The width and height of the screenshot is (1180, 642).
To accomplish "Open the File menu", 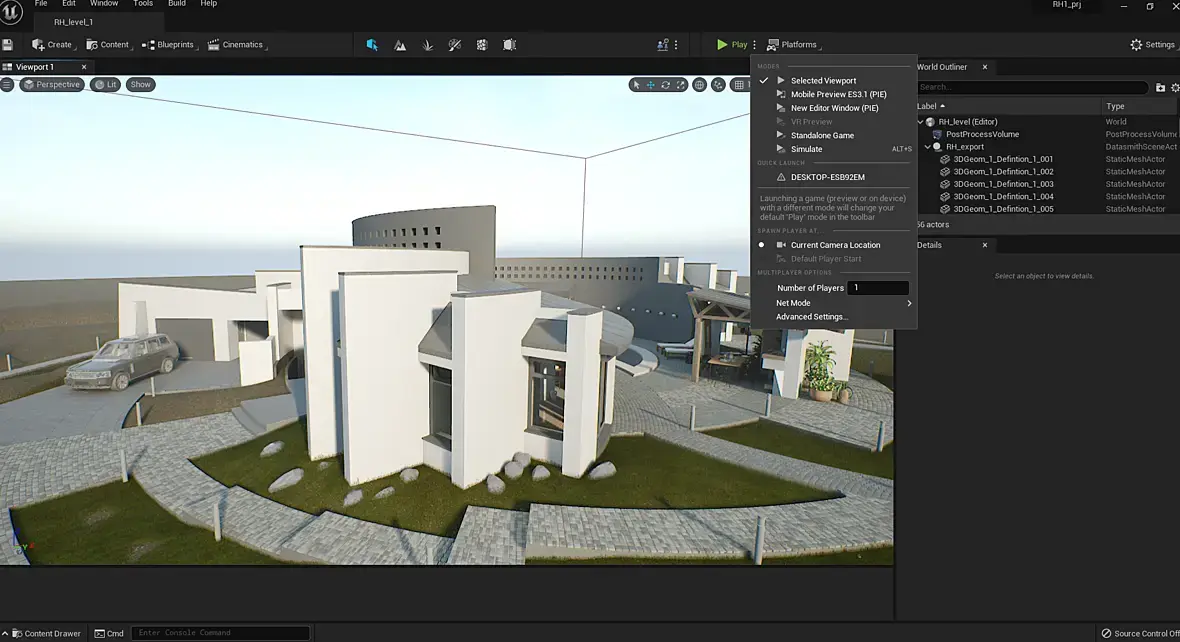I will pyautogui.click(x=41, y=4).
